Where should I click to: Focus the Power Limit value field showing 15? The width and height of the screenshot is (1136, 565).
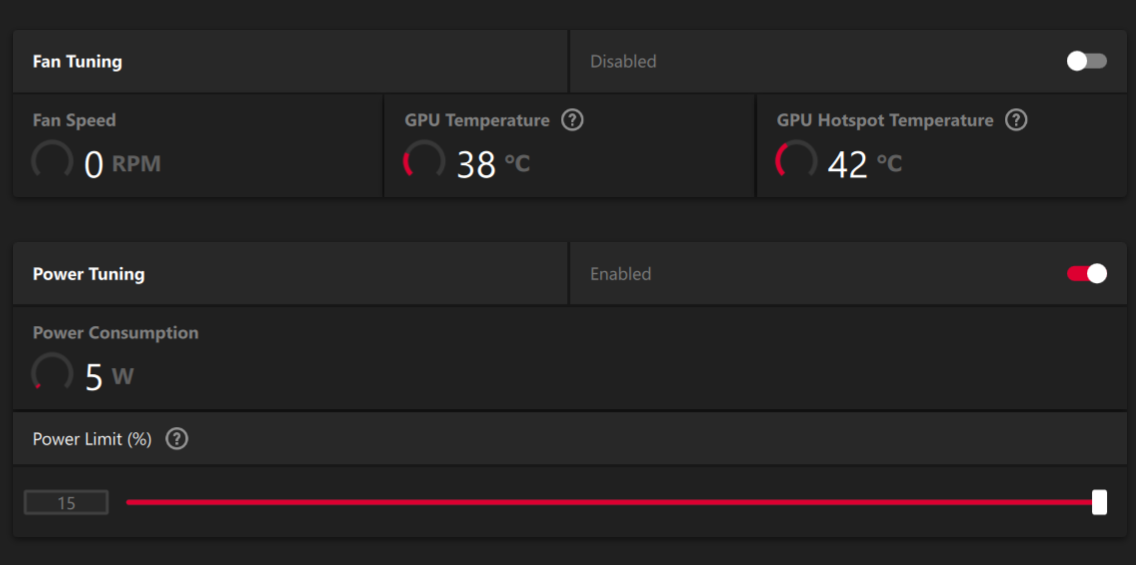tap(66, 503)
